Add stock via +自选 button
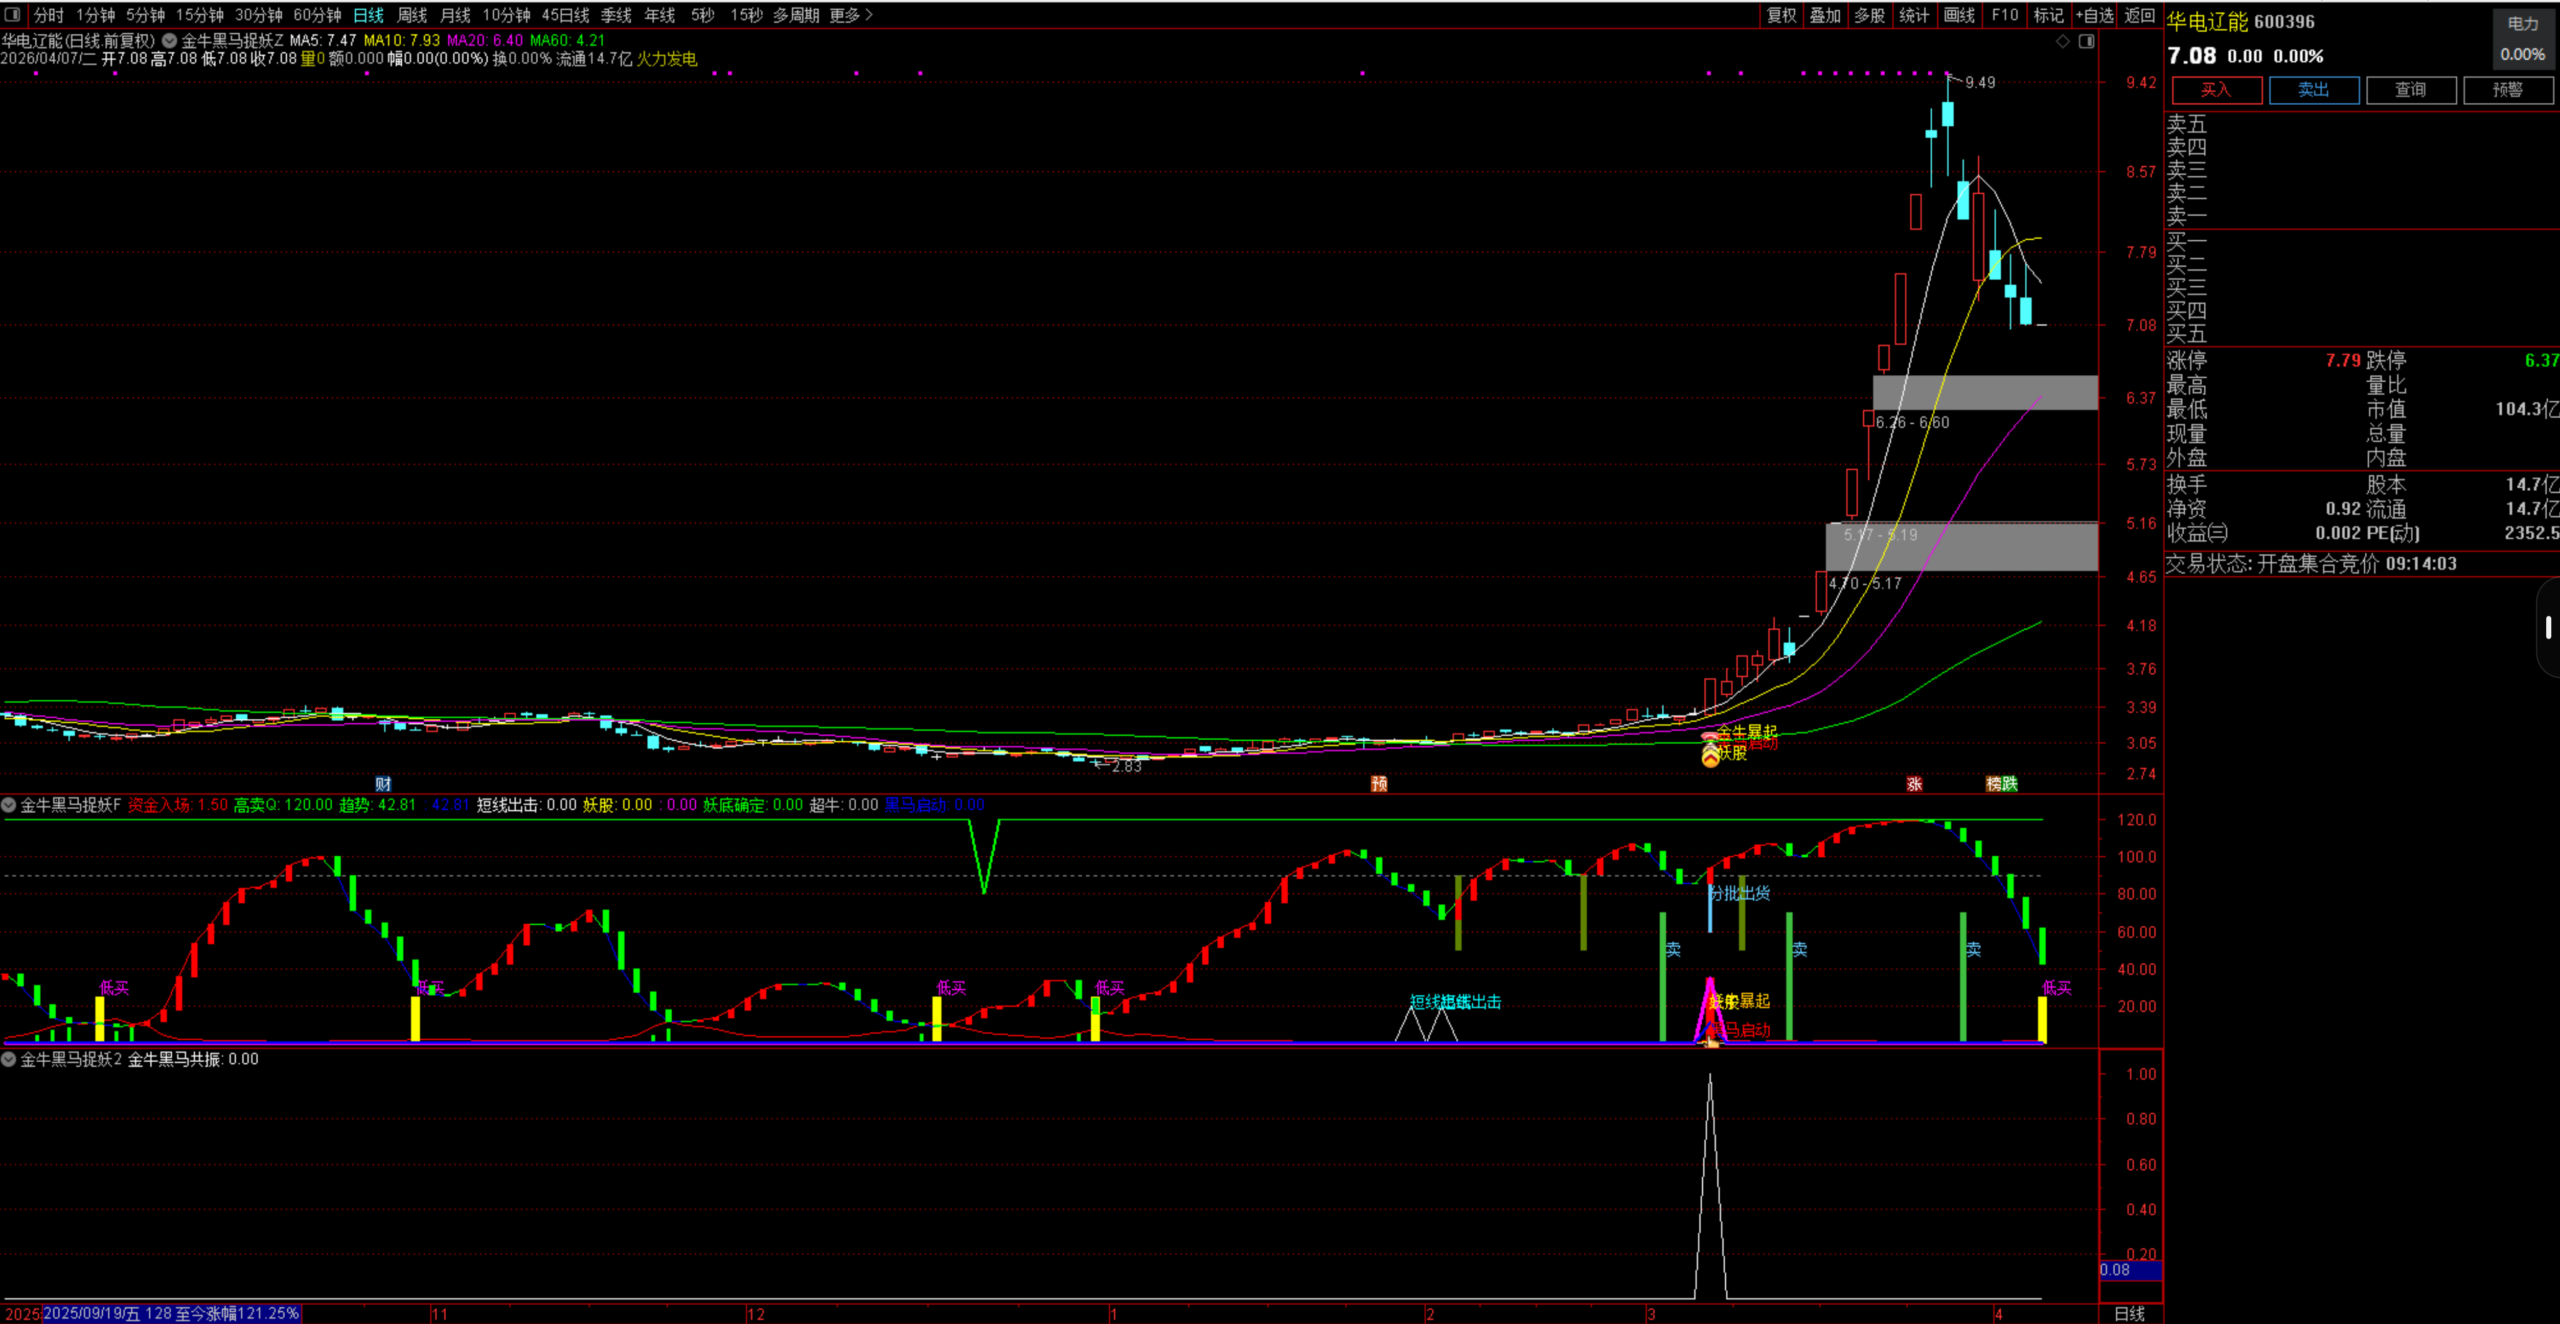The image size is (2560, 1324). tap(2094, 15)
